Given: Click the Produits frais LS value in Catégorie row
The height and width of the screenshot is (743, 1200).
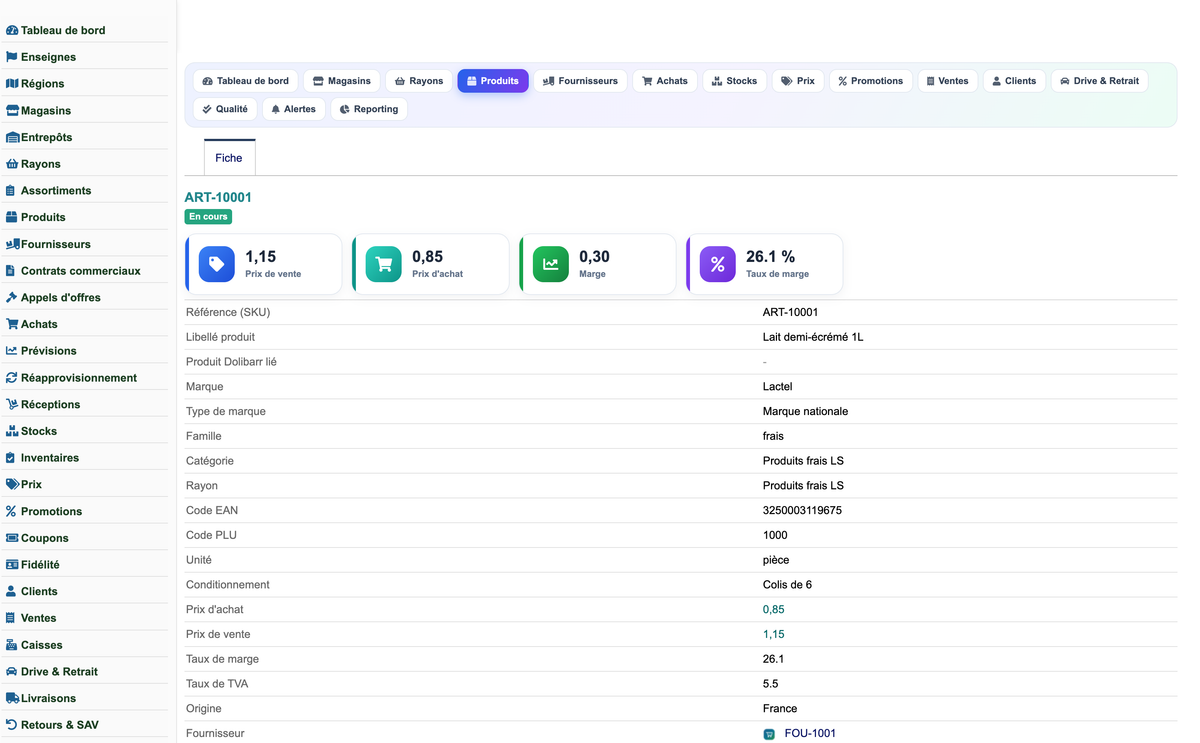Looking at the screenshot, I should click(x=803, y=461).
